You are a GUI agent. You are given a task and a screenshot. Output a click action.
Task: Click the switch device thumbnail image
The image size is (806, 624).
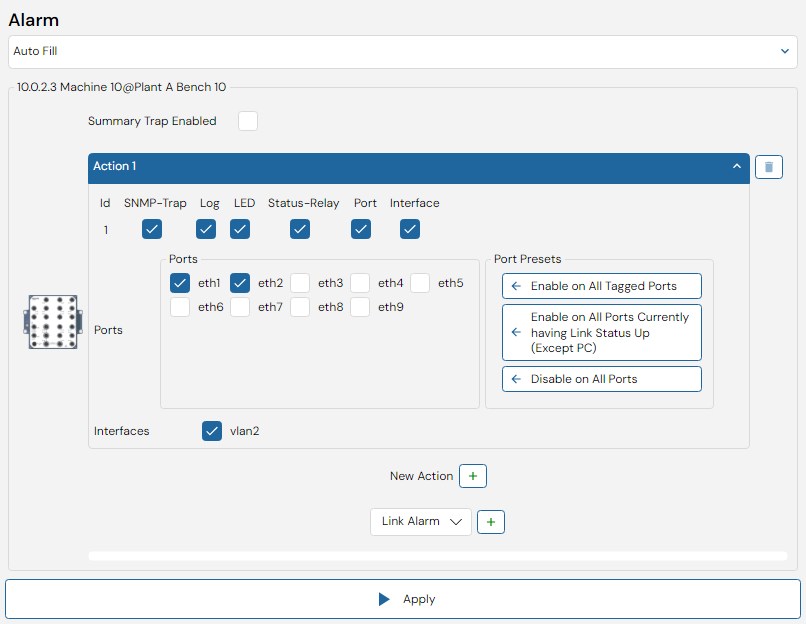53,322
